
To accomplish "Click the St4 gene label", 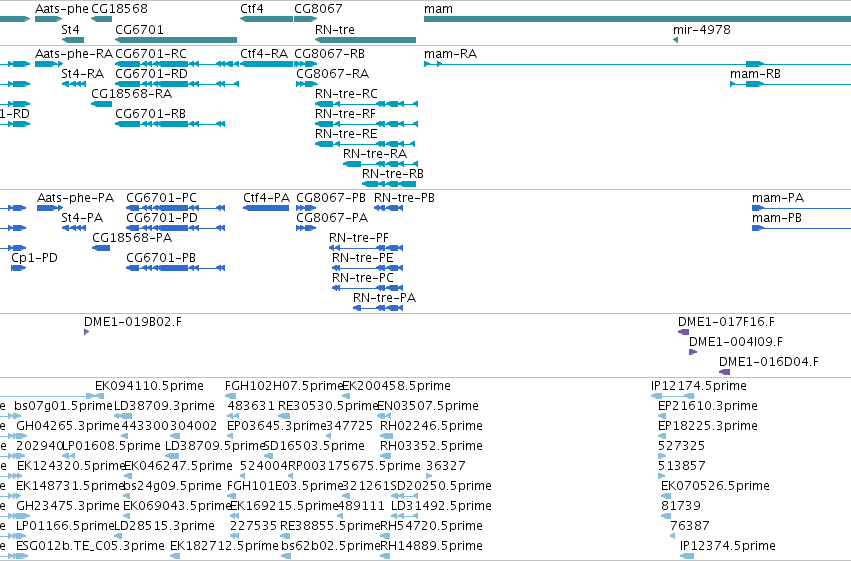I will (x=70, y=30).
